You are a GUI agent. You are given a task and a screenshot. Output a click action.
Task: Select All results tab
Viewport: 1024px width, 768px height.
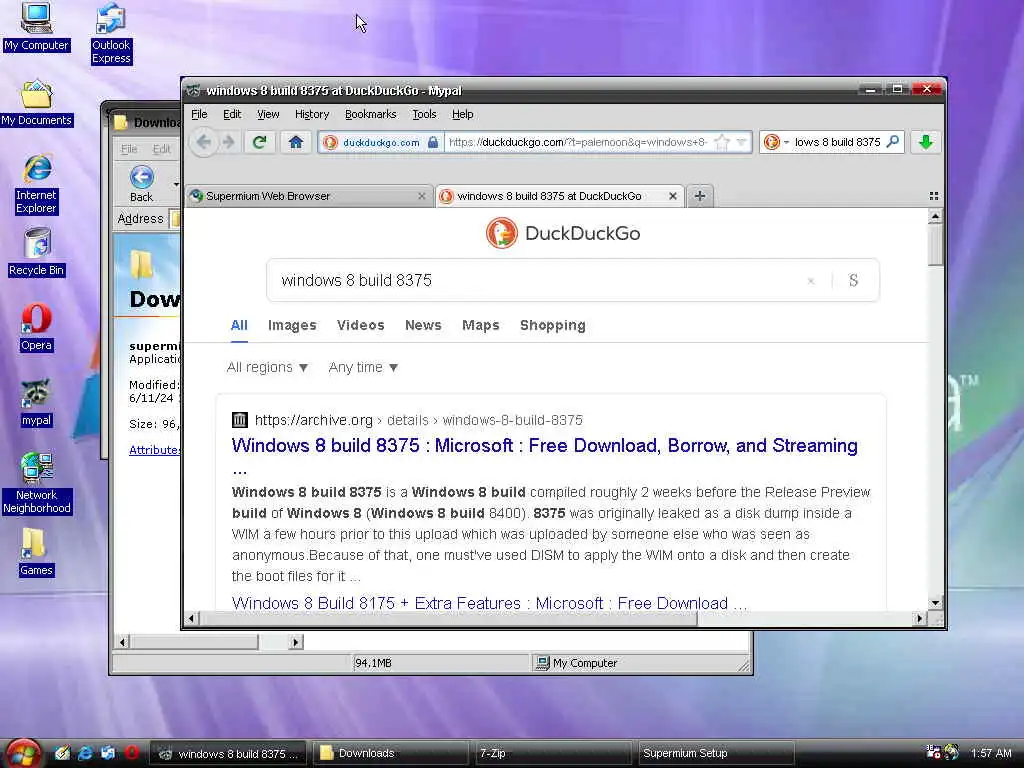tap(239, 325)
